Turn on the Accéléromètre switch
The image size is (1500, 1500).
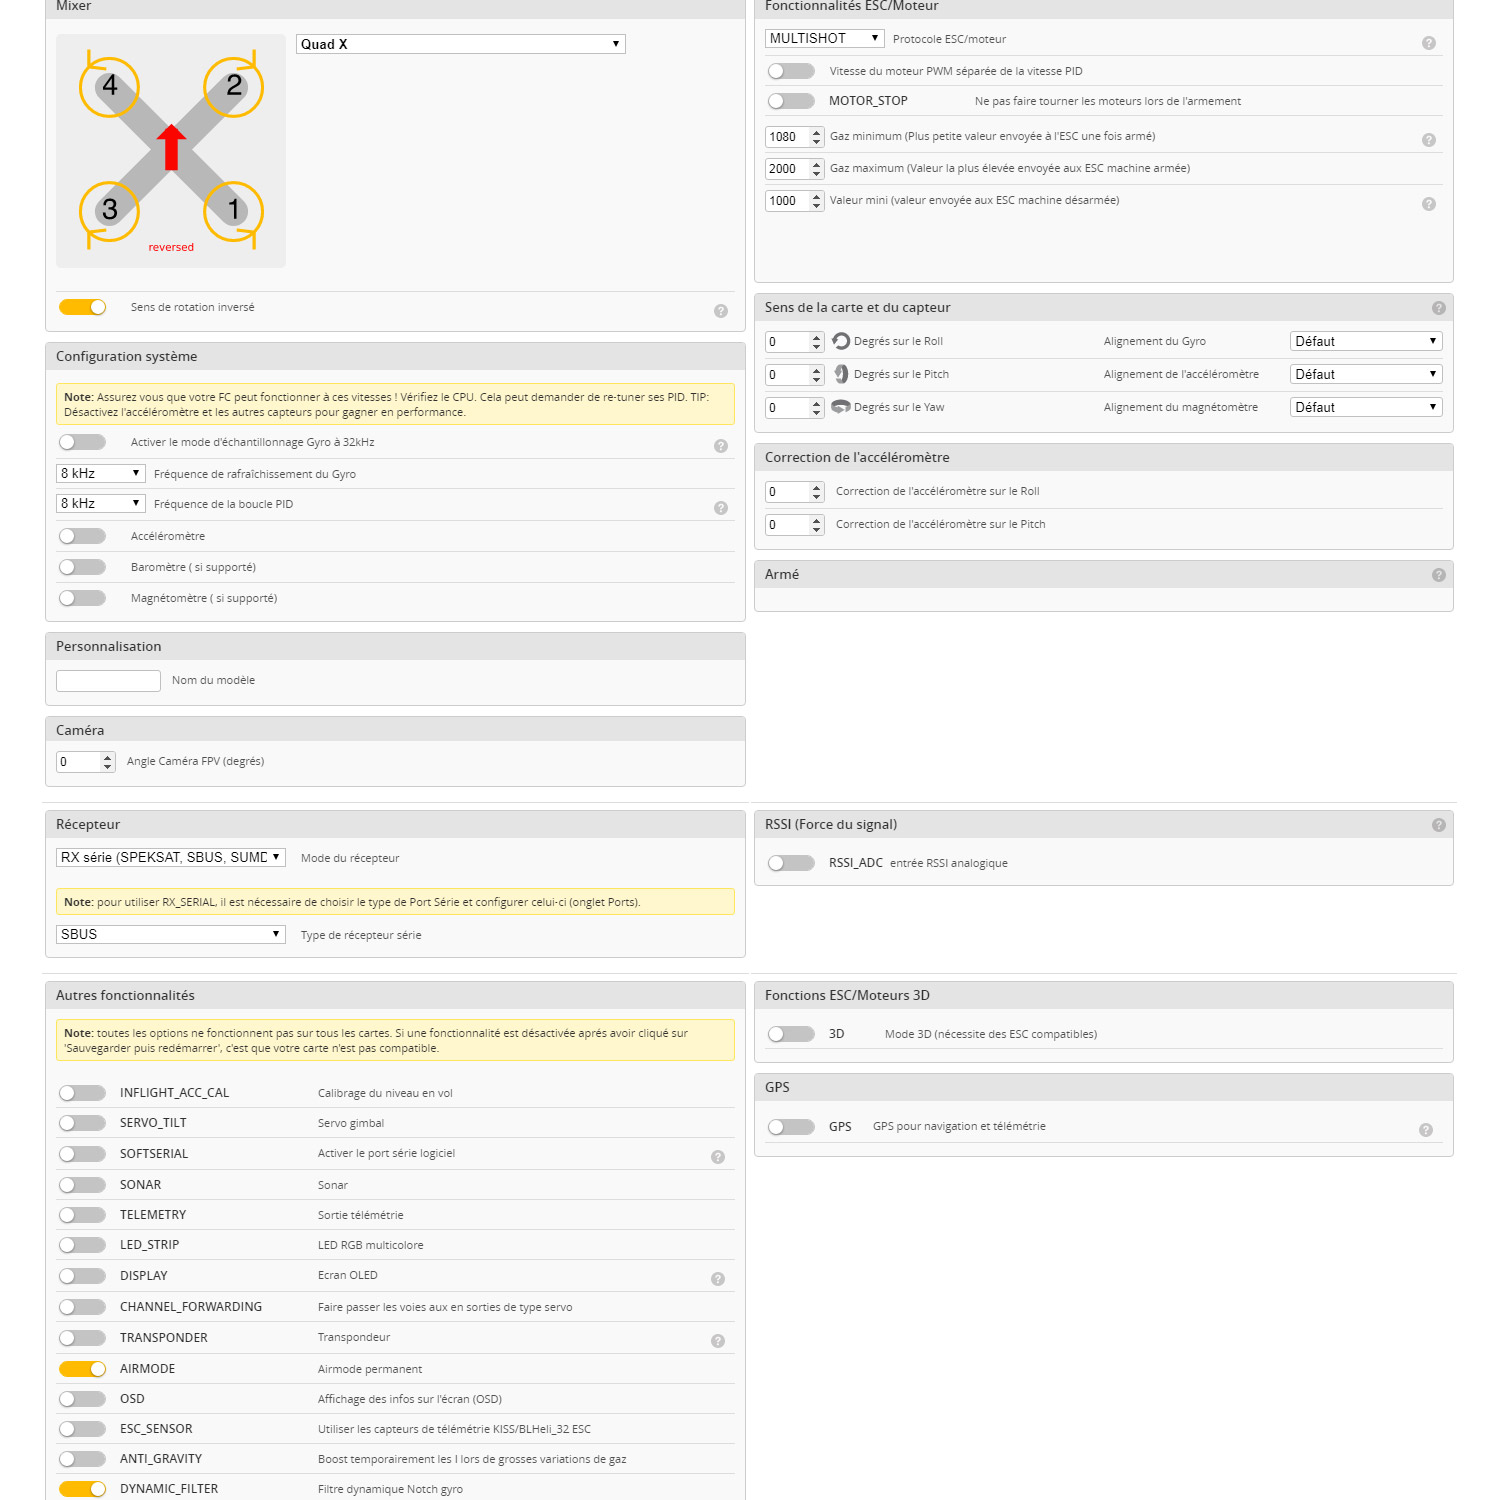pyautogui.click(x=82, y=536)
